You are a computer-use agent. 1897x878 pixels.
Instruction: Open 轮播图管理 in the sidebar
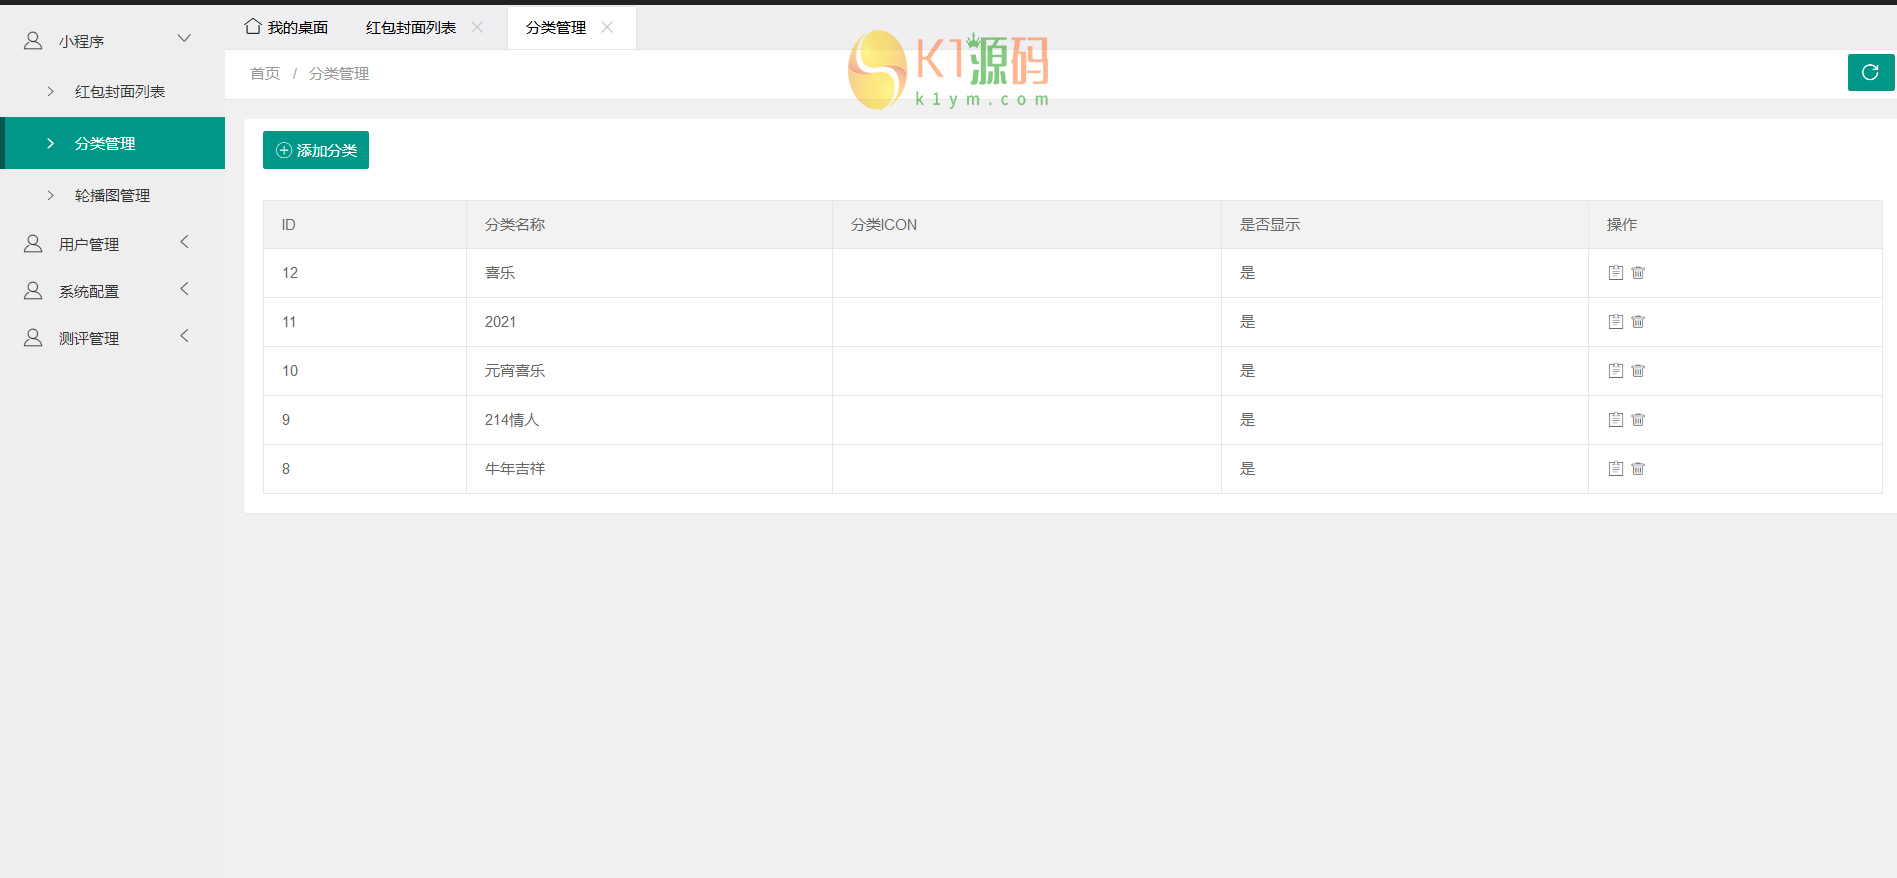click(113, 195)
